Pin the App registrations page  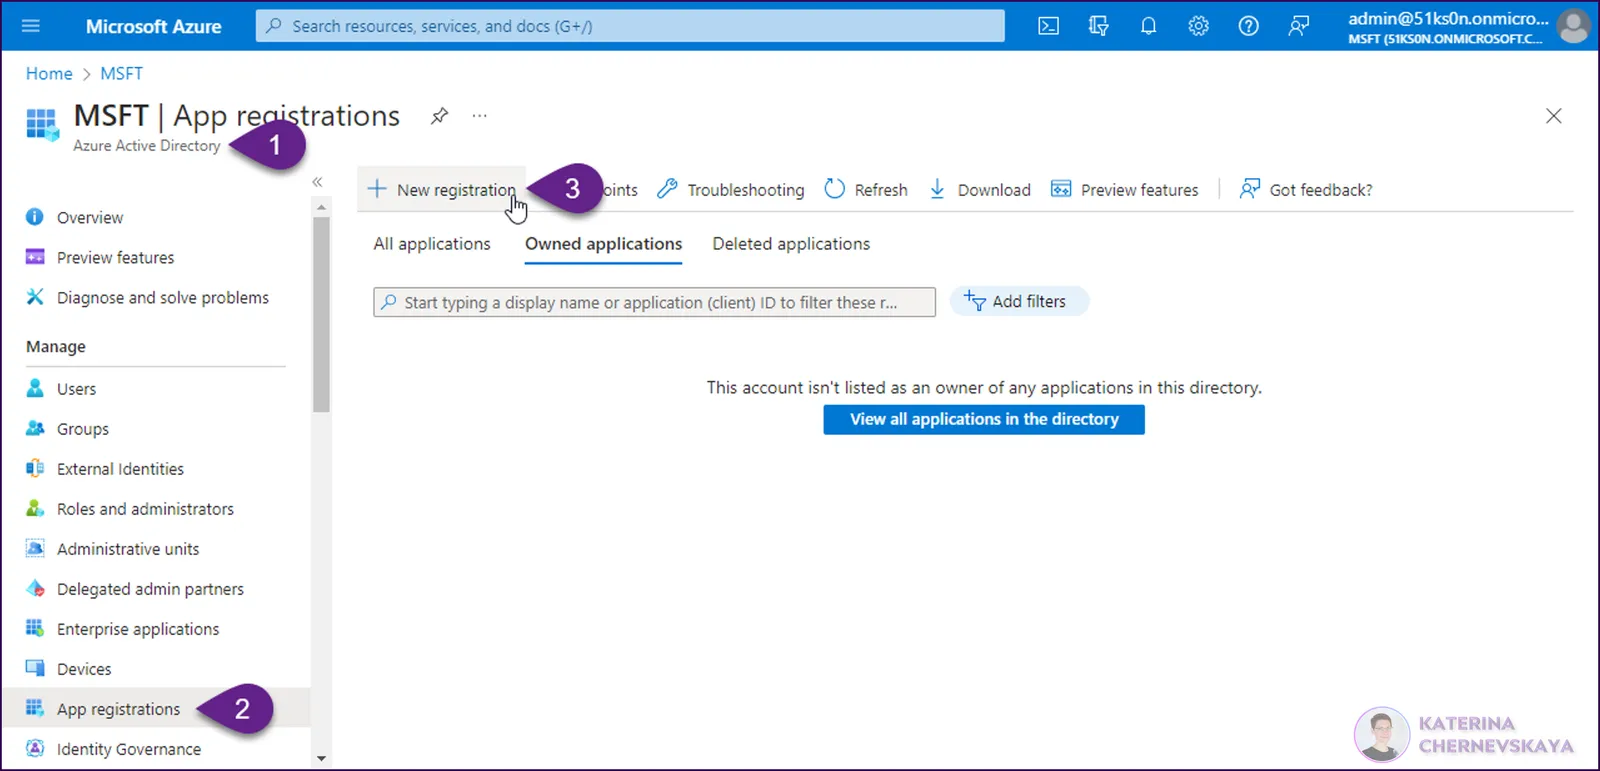pyautogui.click(x=439, y=116)
